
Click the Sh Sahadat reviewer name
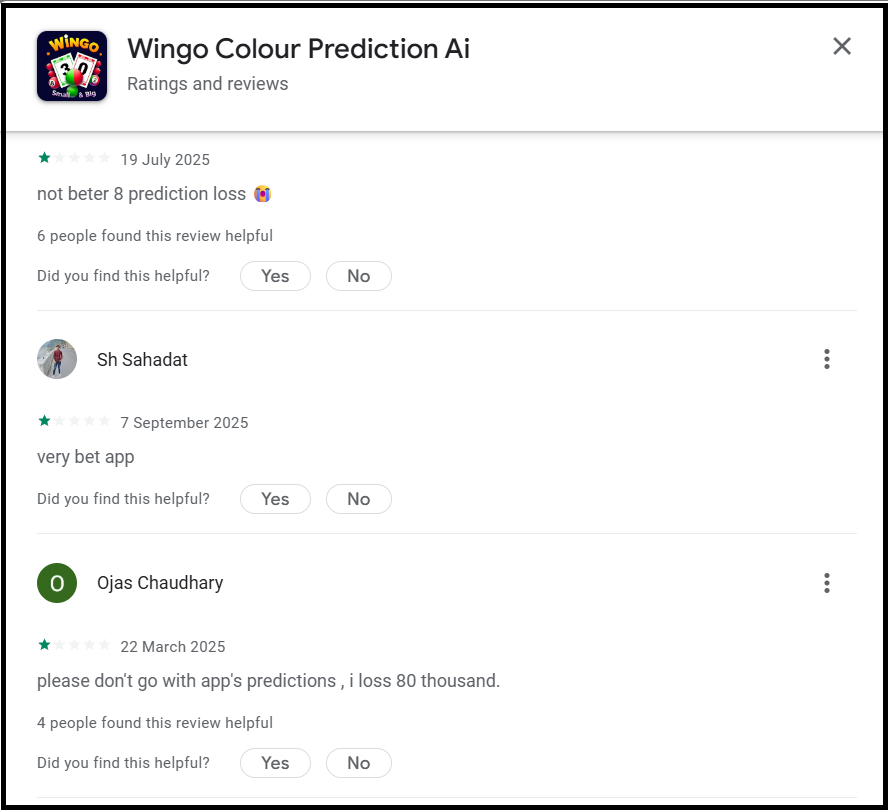[142, 360]
